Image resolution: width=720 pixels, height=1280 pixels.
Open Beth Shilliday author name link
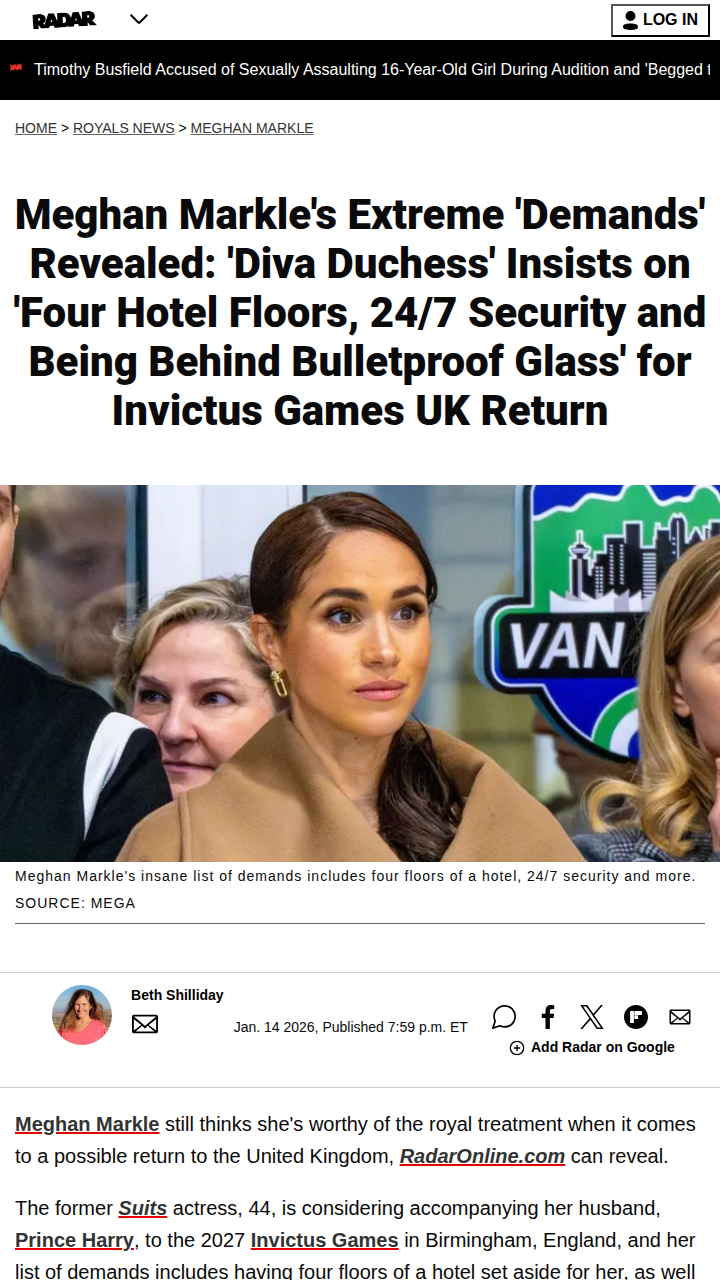(x=177, y=995)
